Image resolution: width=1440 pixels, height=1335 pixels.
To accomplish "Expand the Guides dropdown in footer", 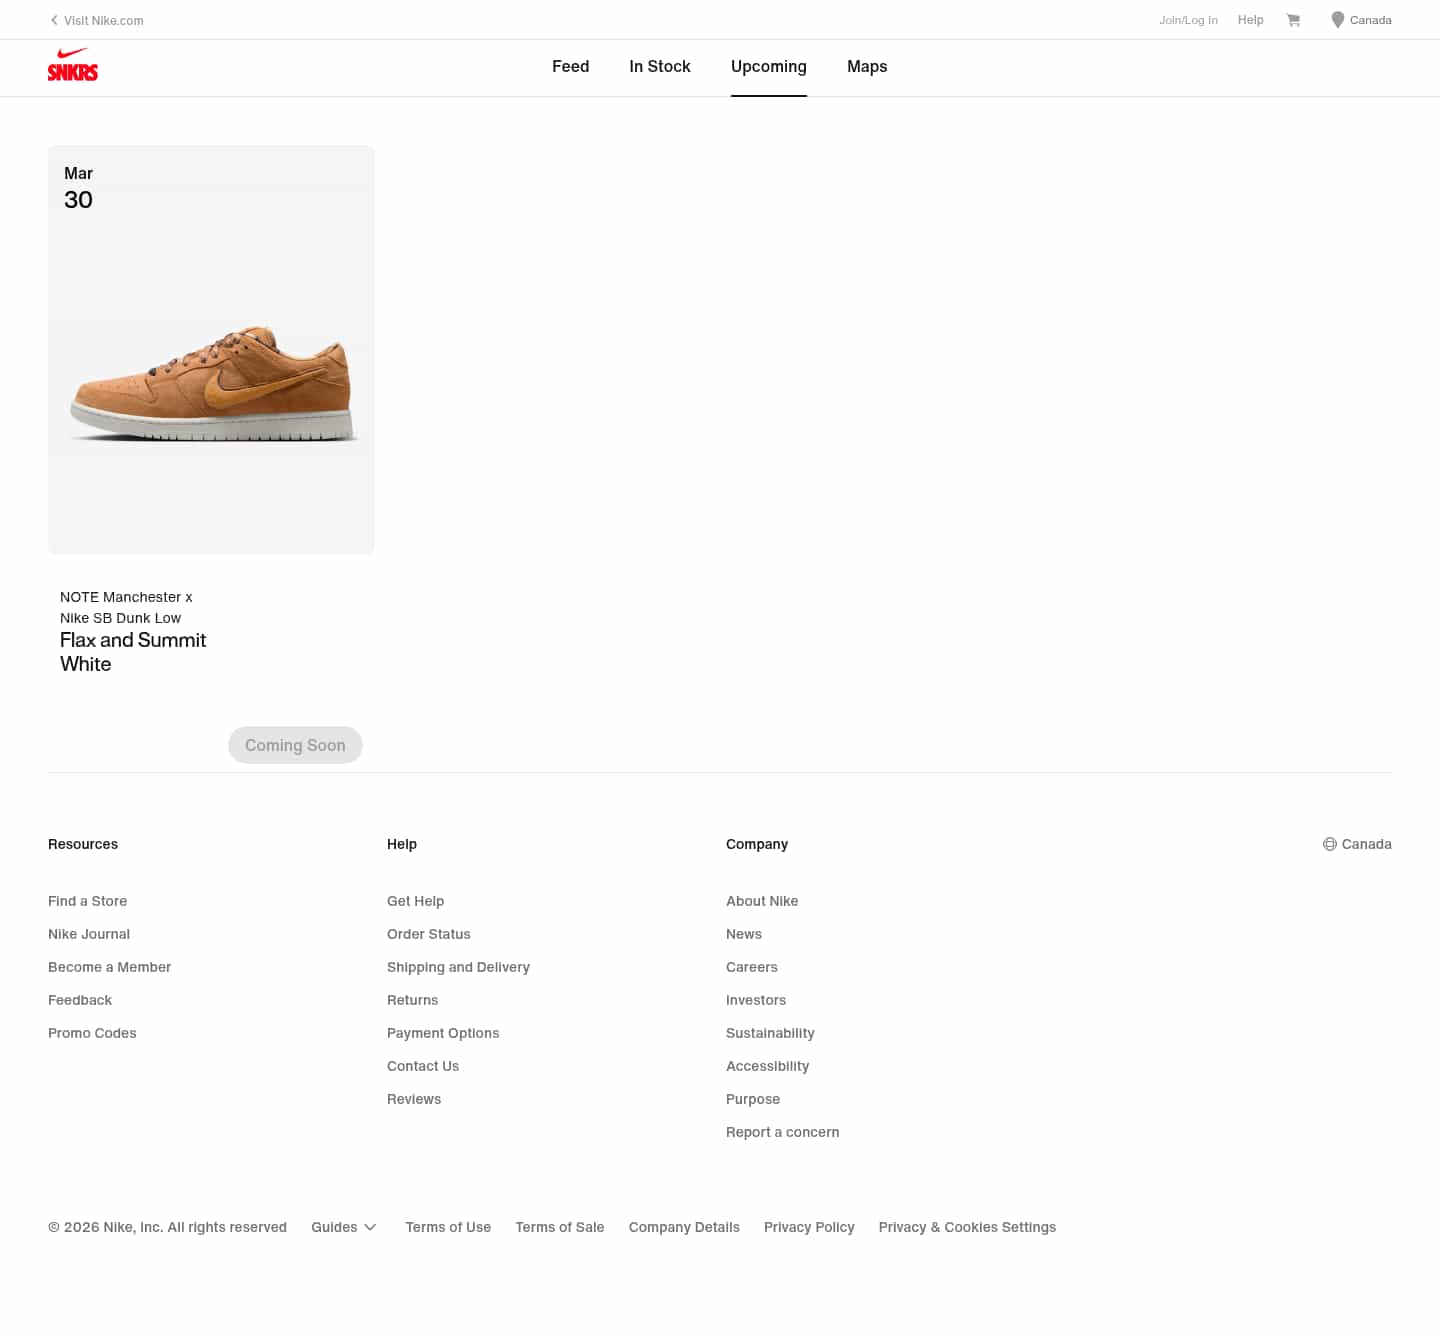I will [343, 1226].
